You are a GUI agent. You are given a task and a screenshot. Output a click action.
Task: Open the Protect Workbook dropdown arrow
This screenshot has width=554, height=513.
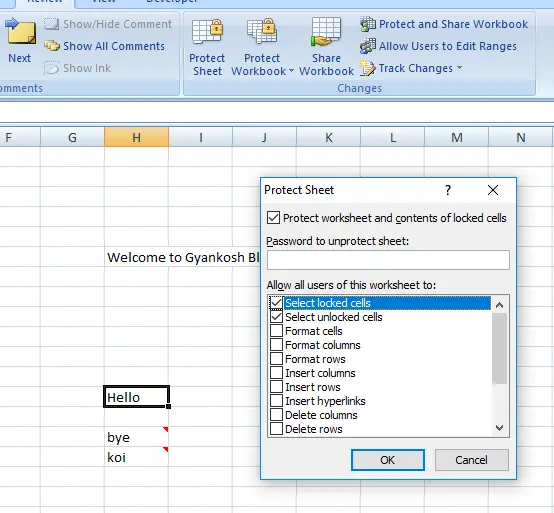coord(291,71)
